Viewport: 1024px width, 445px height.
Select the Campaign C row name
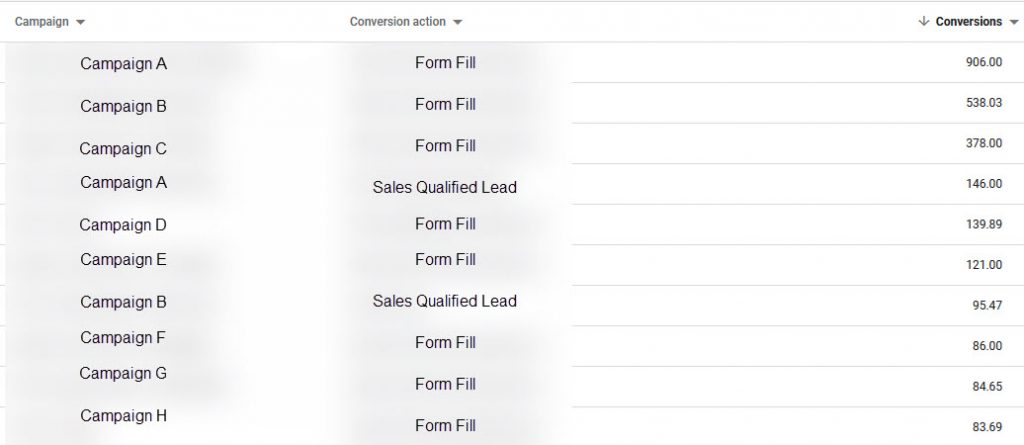point(123,149)
